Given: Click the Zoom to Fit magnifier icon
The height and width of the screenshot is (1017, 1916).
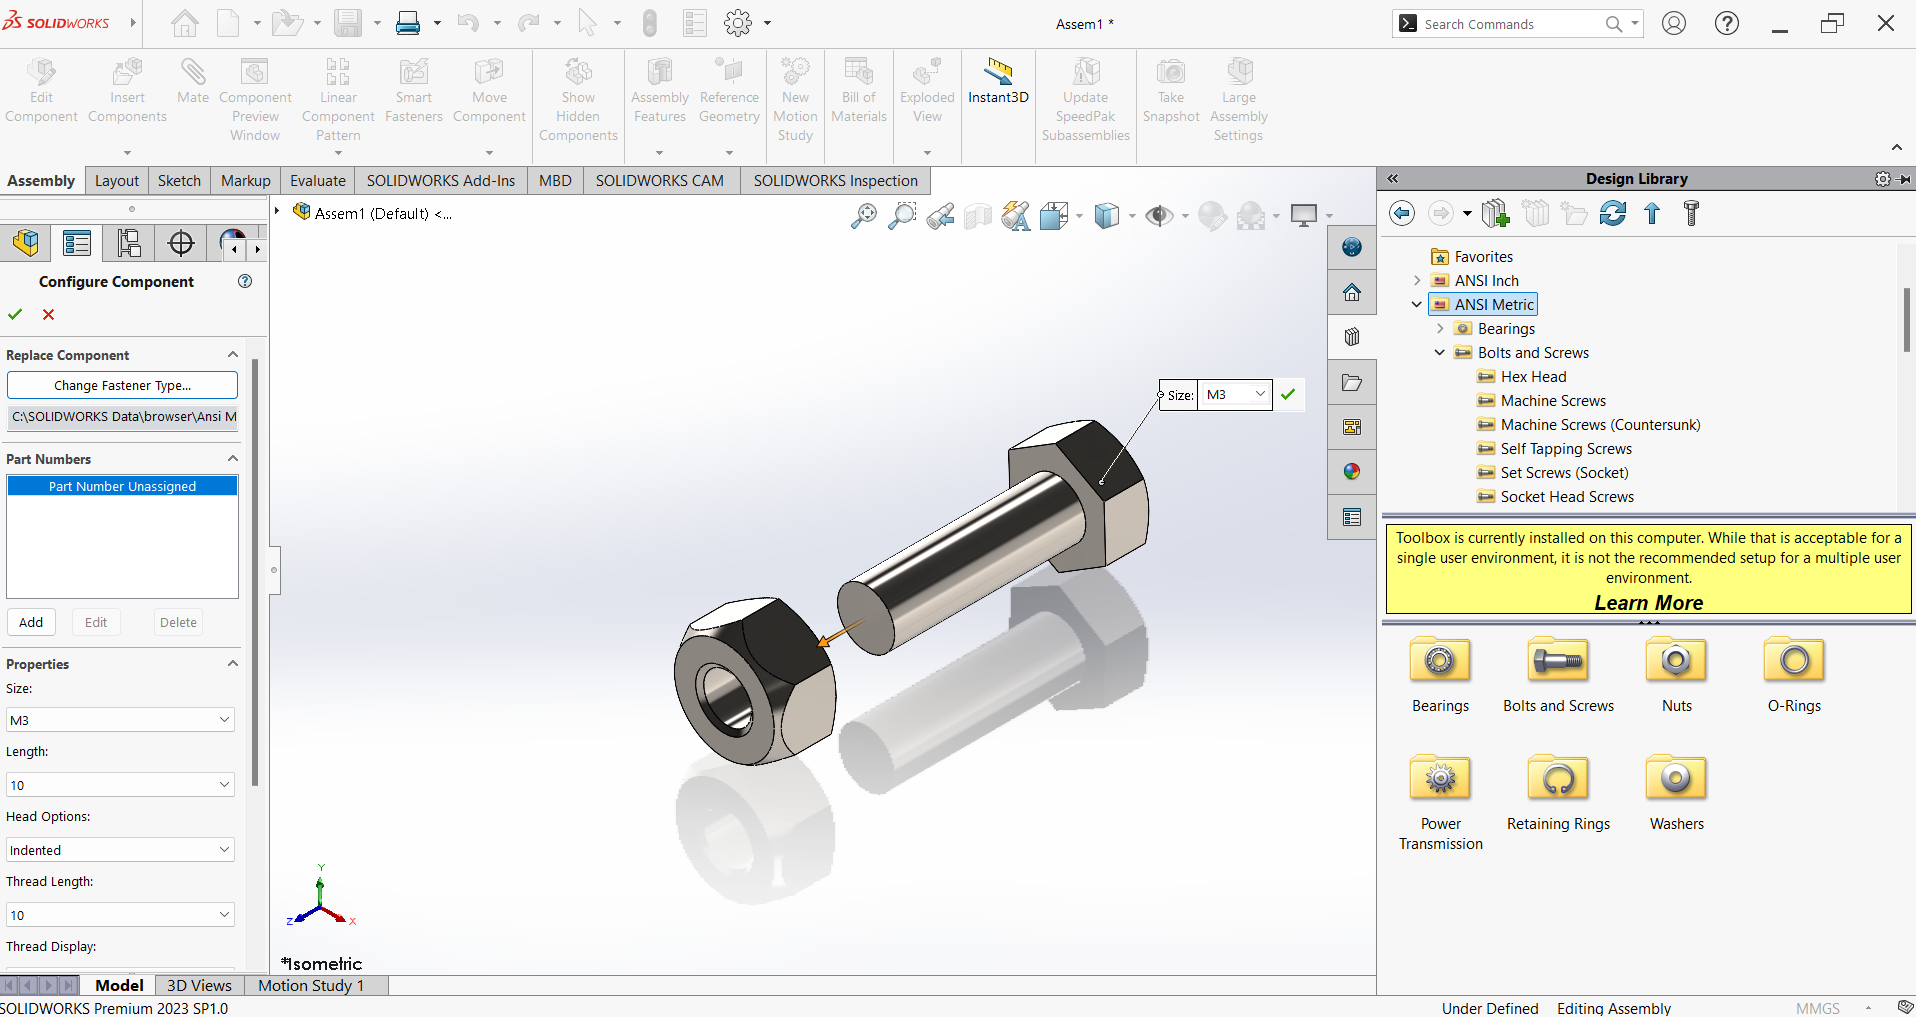Looking at the screenshot, I should click(864, 215).
